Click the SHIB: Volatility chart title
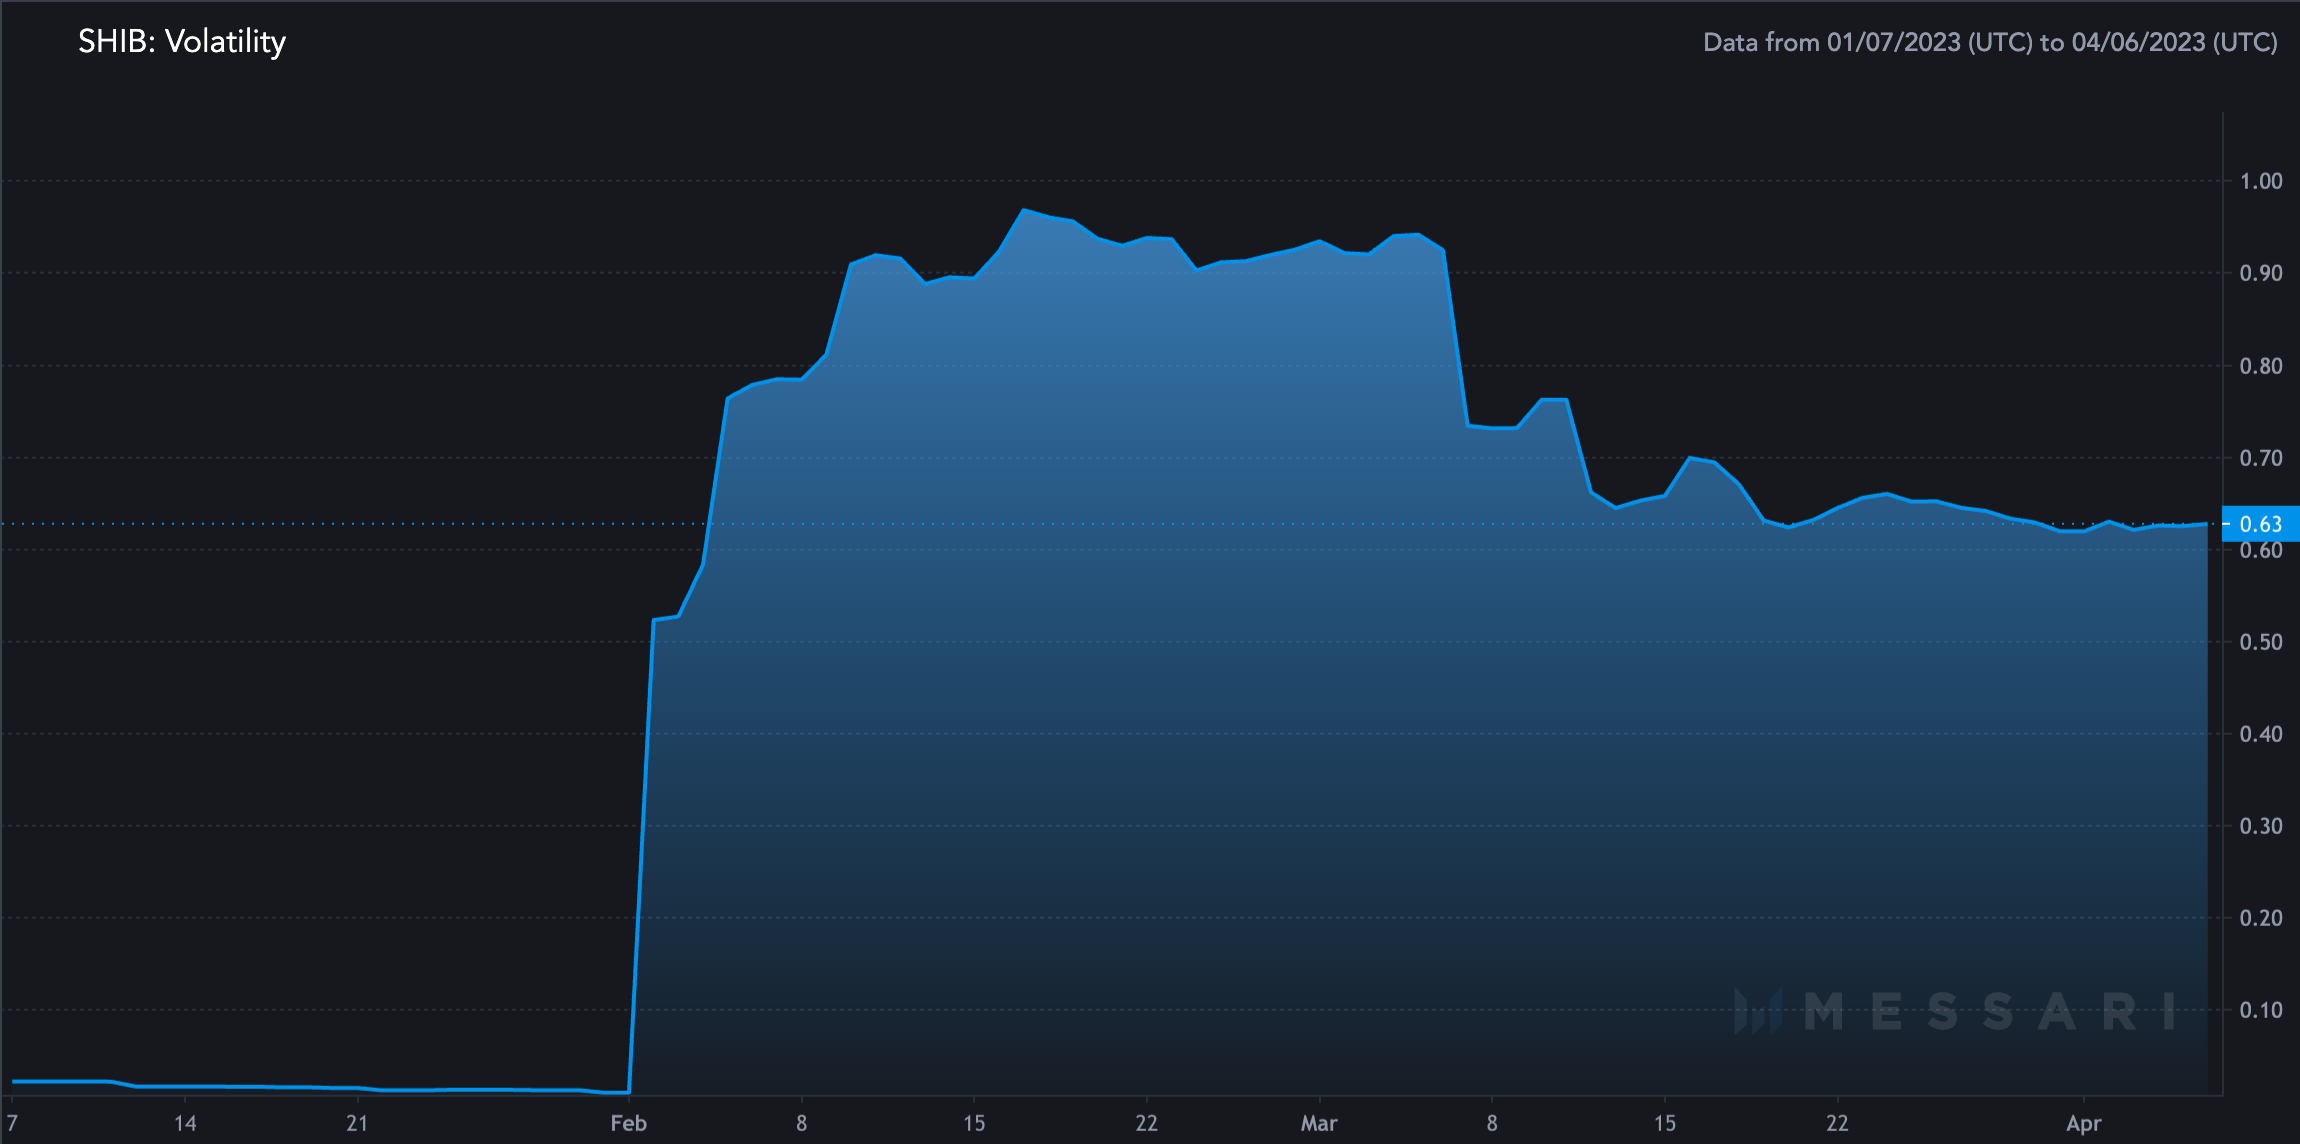2300x1144 pixels. point(182,42)
